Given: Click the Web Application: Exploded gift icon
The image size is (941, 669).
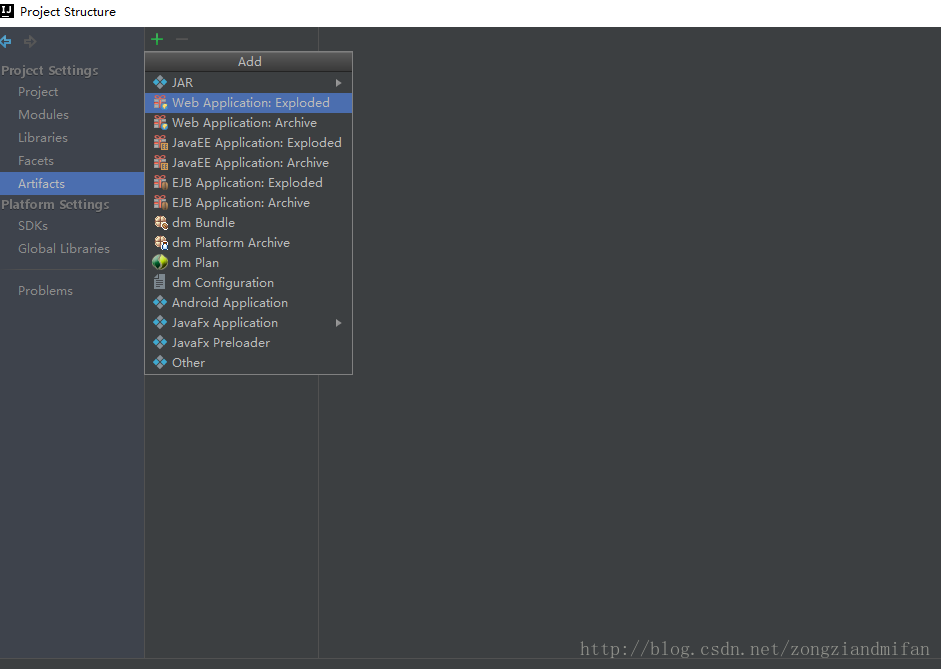Looking at the screenshot, I should point(160,103).
